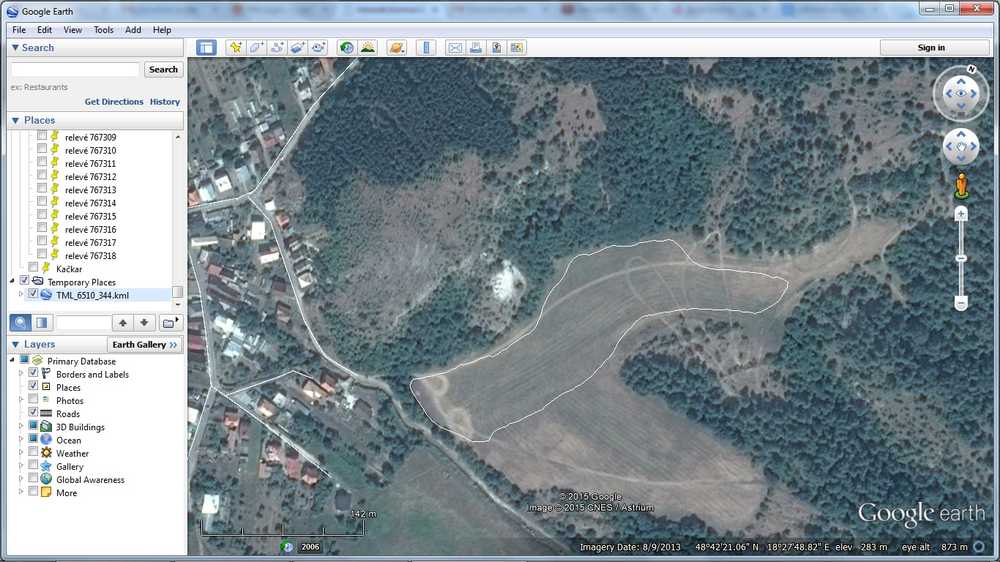Open the historical imagery clock icon
Screen dimensions: 1000x562
pyautogui.click(x=347, y=47)
